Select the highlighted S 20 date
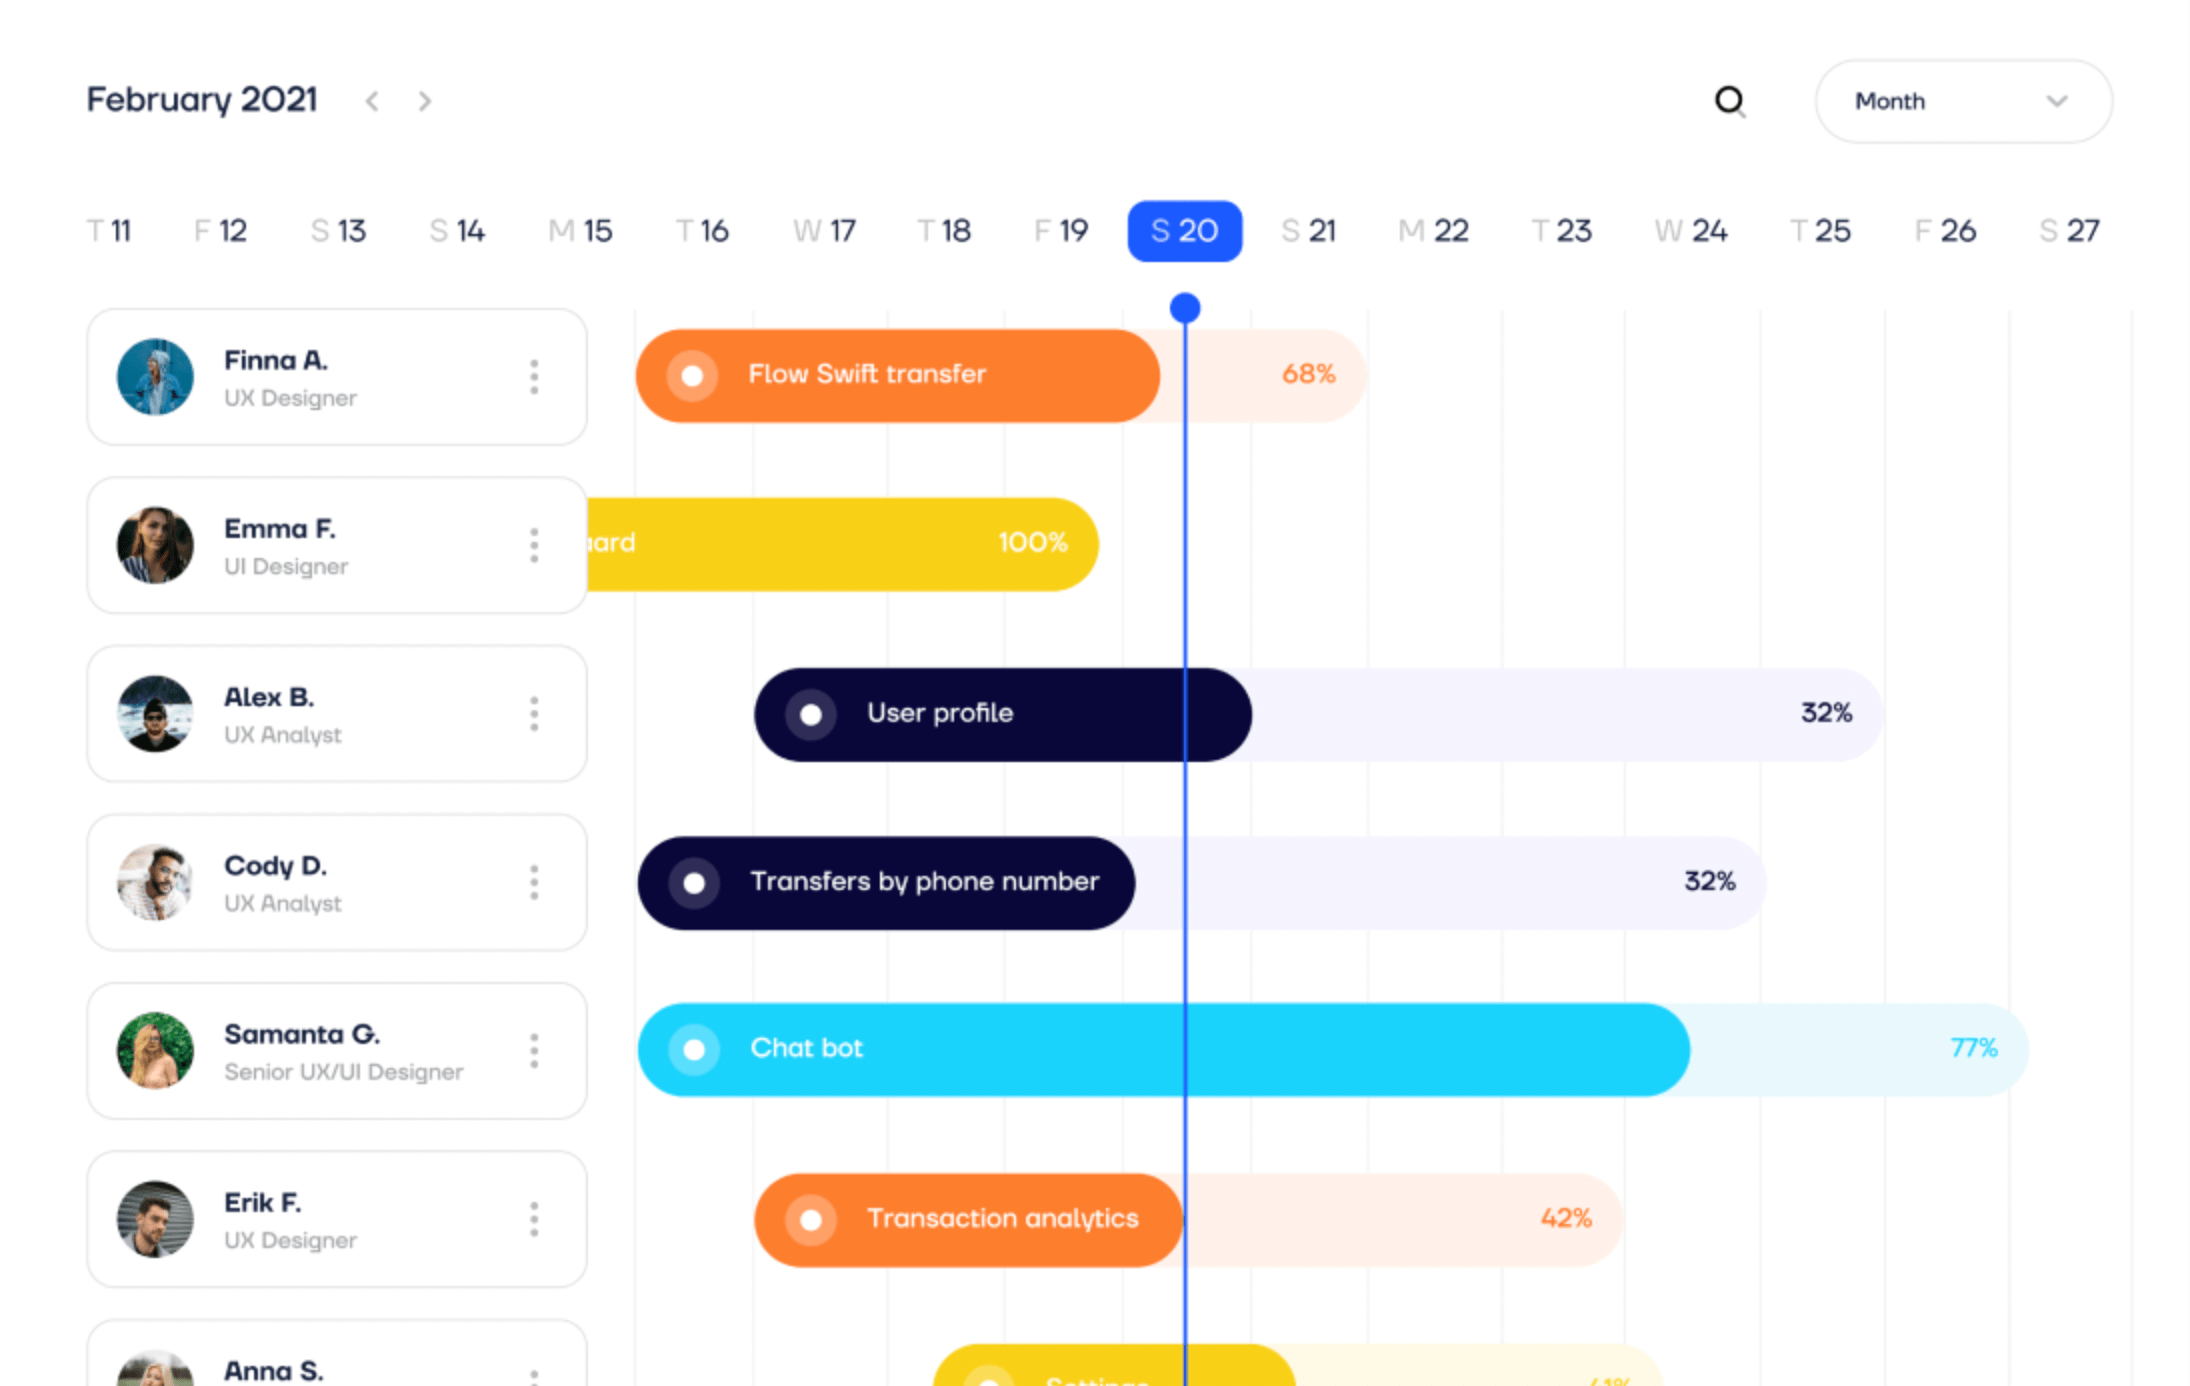The width and height of the screenshot is (2190, 1386). 1184,231
